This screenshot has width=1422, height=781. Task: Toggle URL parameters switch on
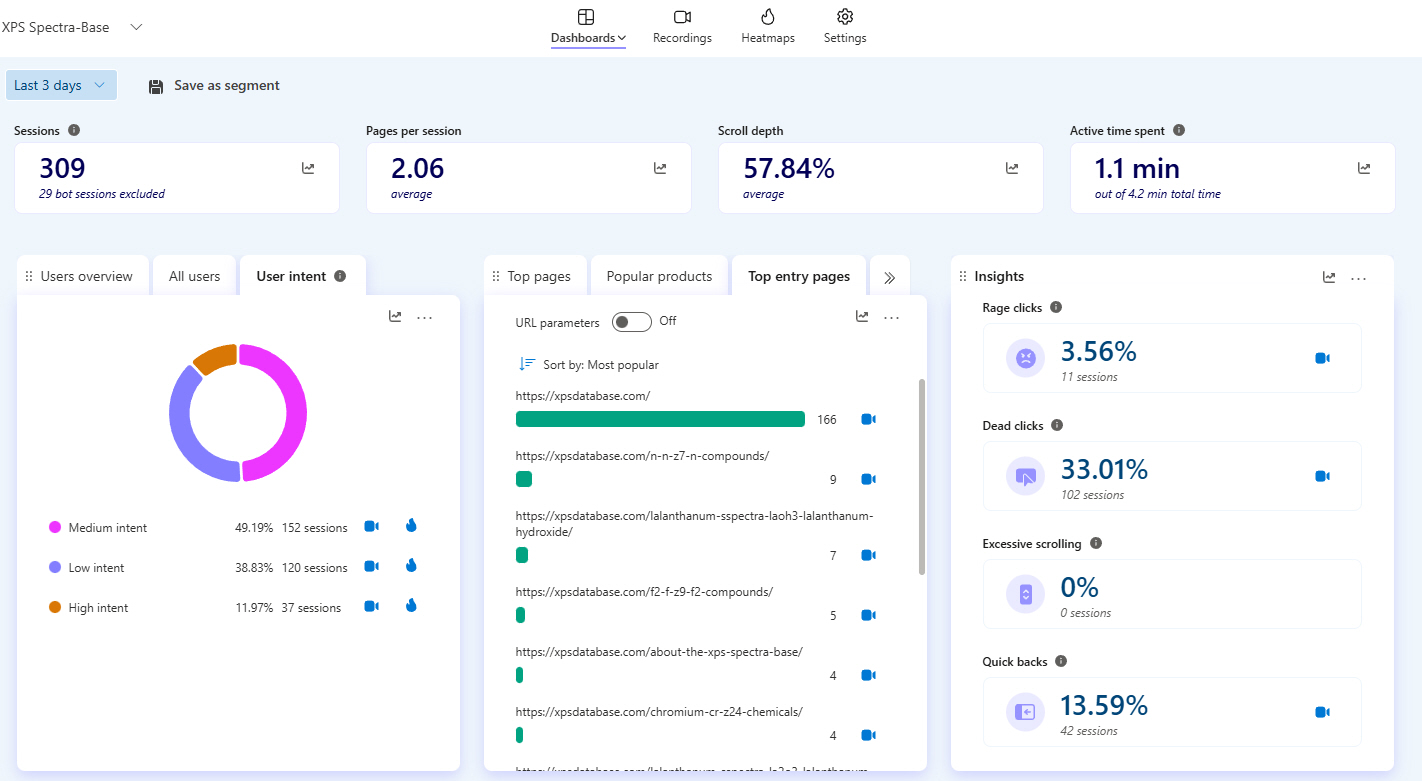631,321
